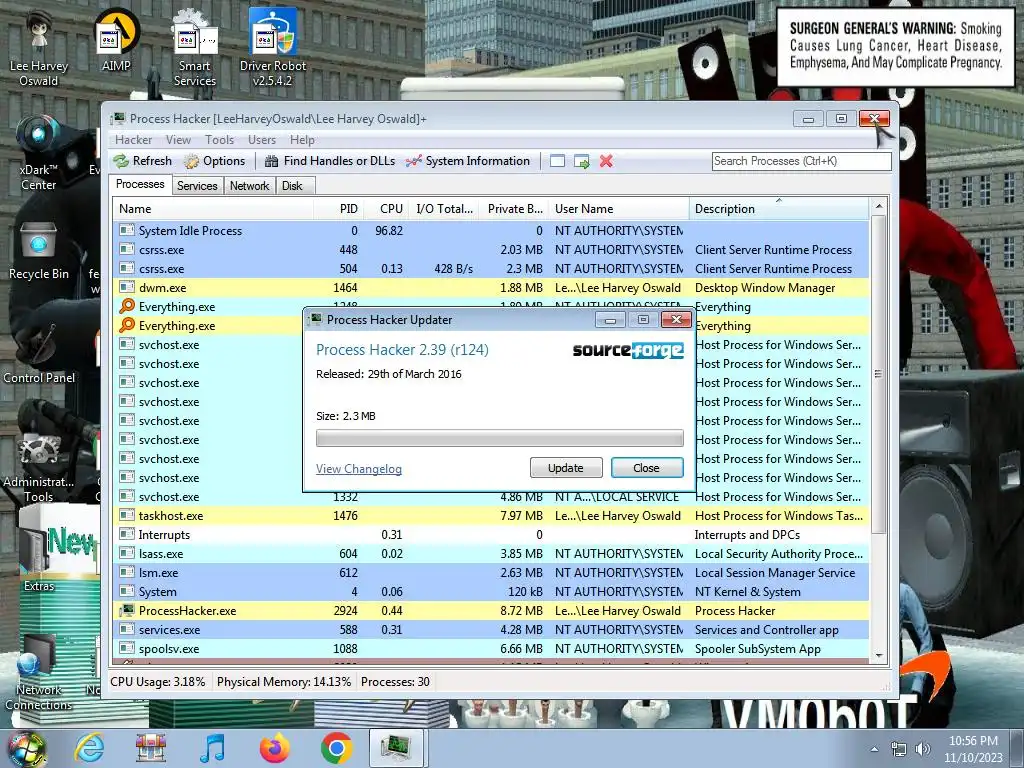
Task: Open the xDark Center desktop icon
Action: [x=38, y=153]
